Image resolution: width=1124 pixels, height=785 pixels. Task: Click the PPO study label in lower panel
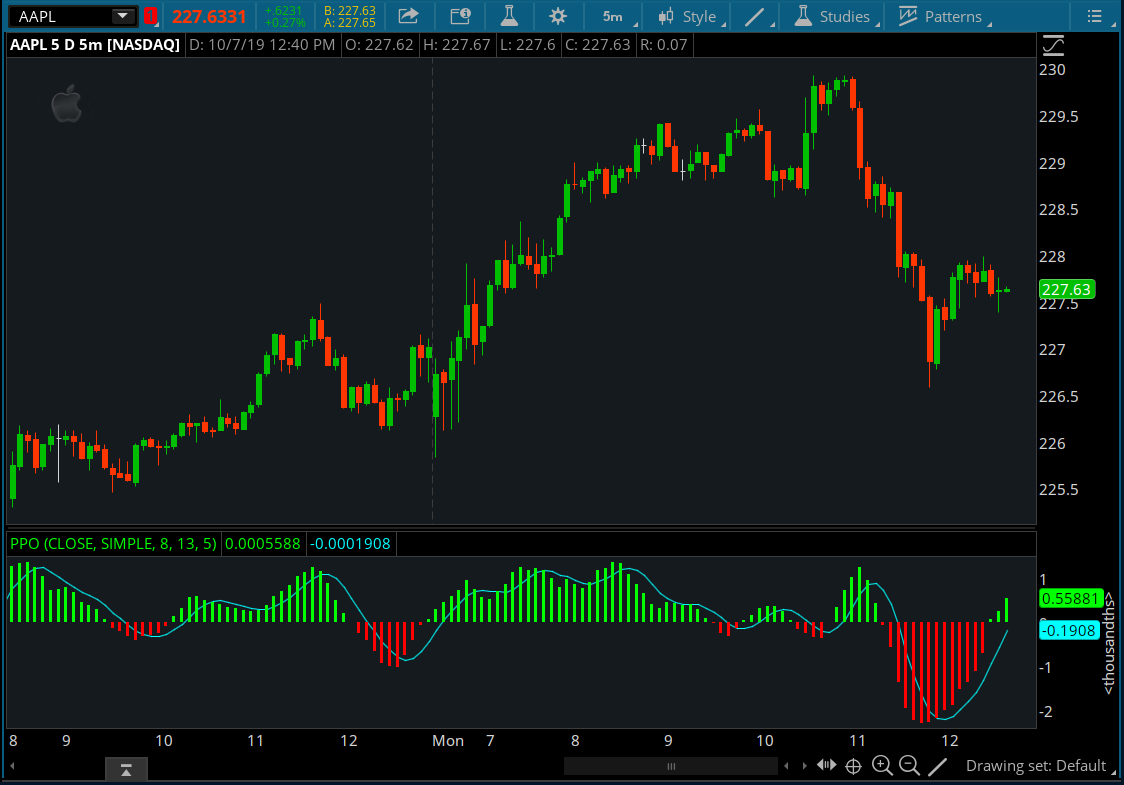113,544
